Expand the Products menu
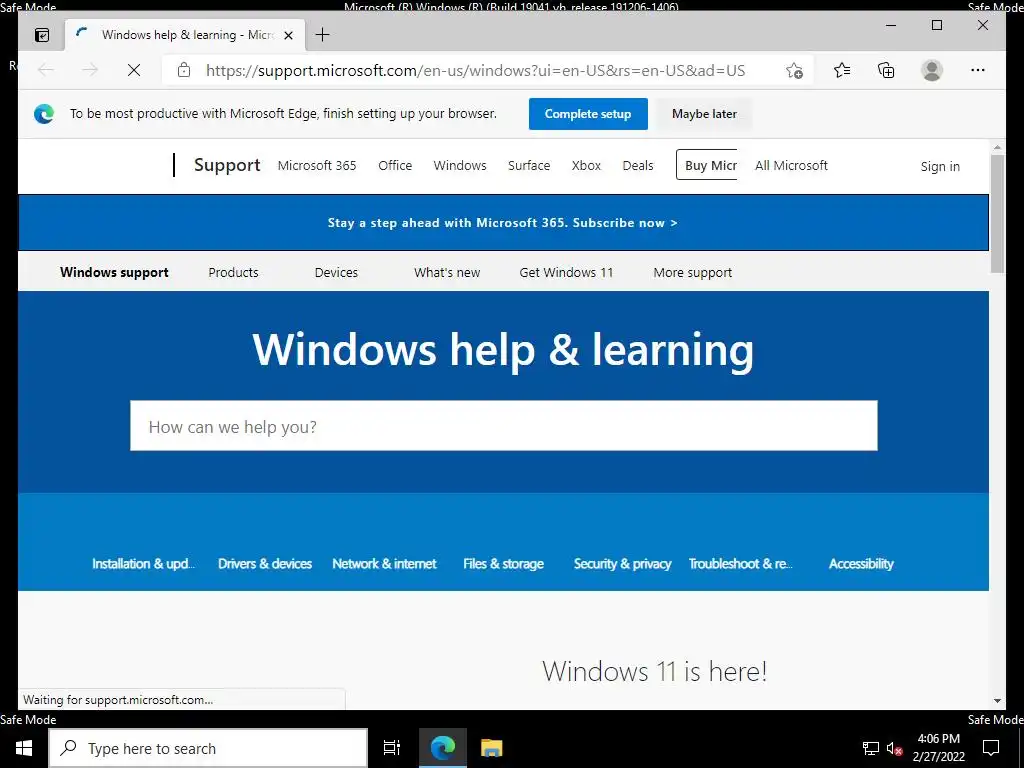 (233, 272)
